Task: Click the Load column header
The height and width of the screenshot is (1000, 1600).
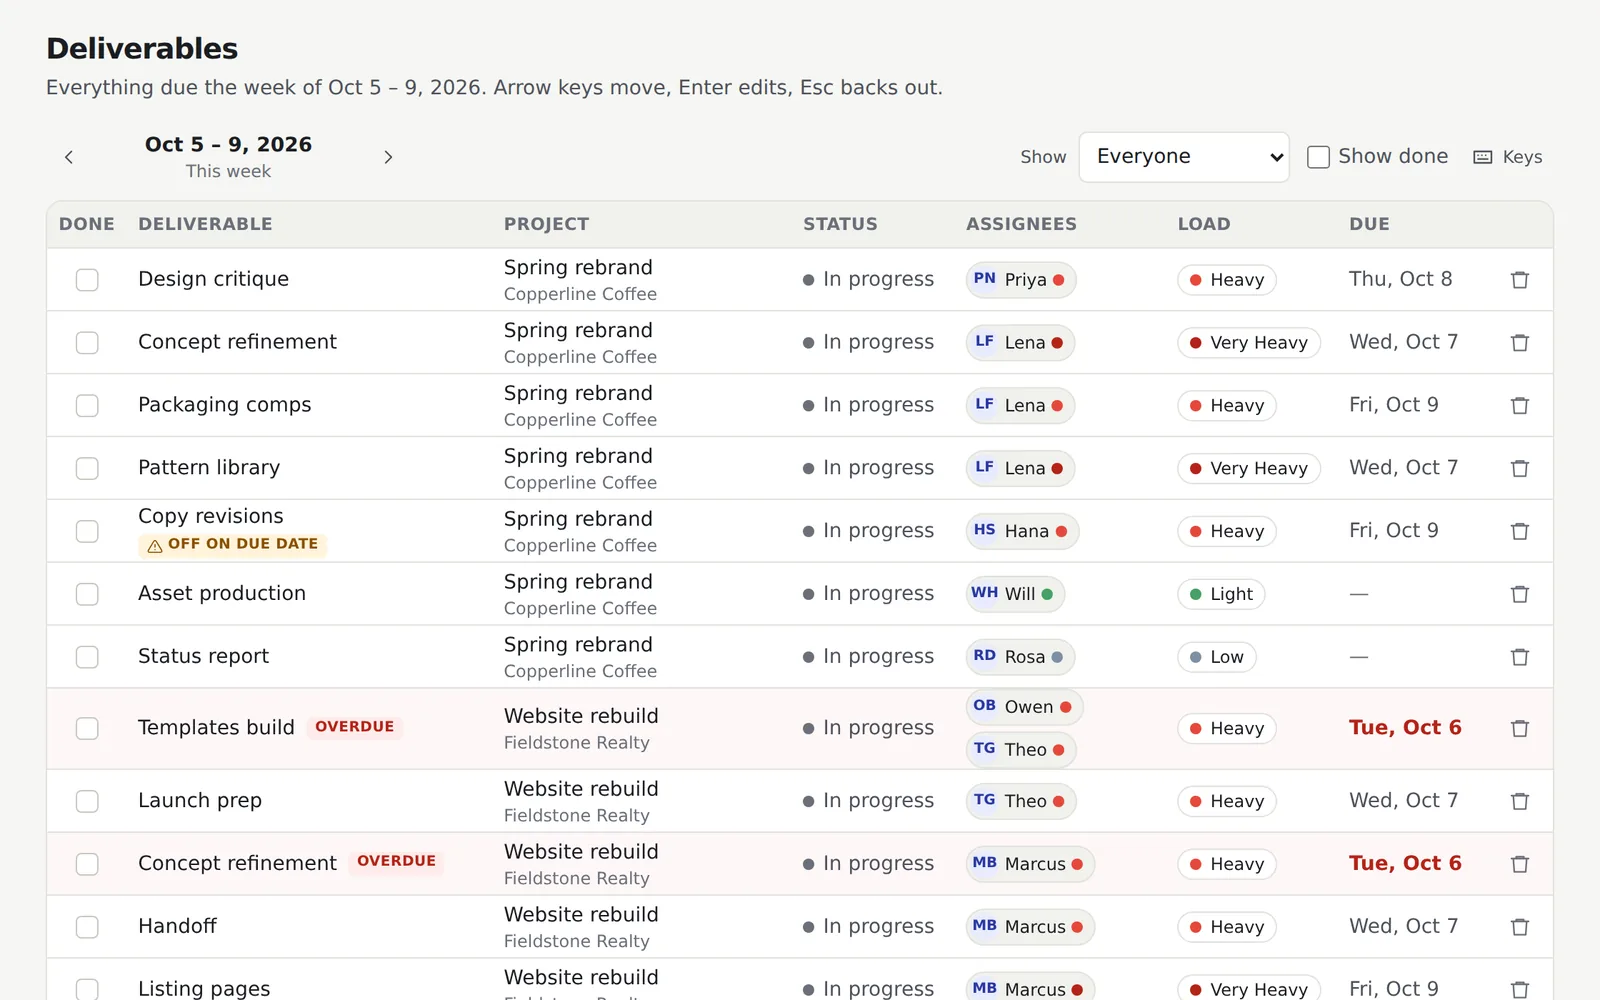Action: (1204, 224)
